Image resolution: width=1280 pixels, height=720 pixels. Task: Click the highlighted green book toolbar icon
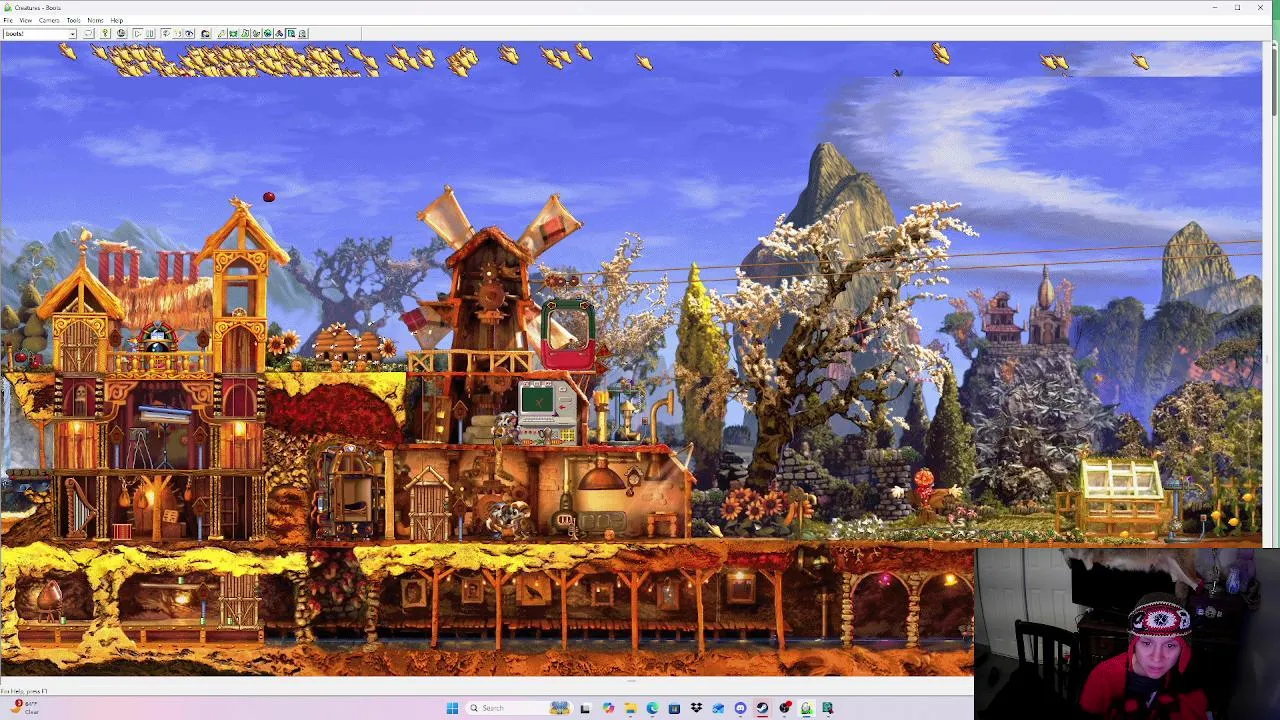pos(291,34)
